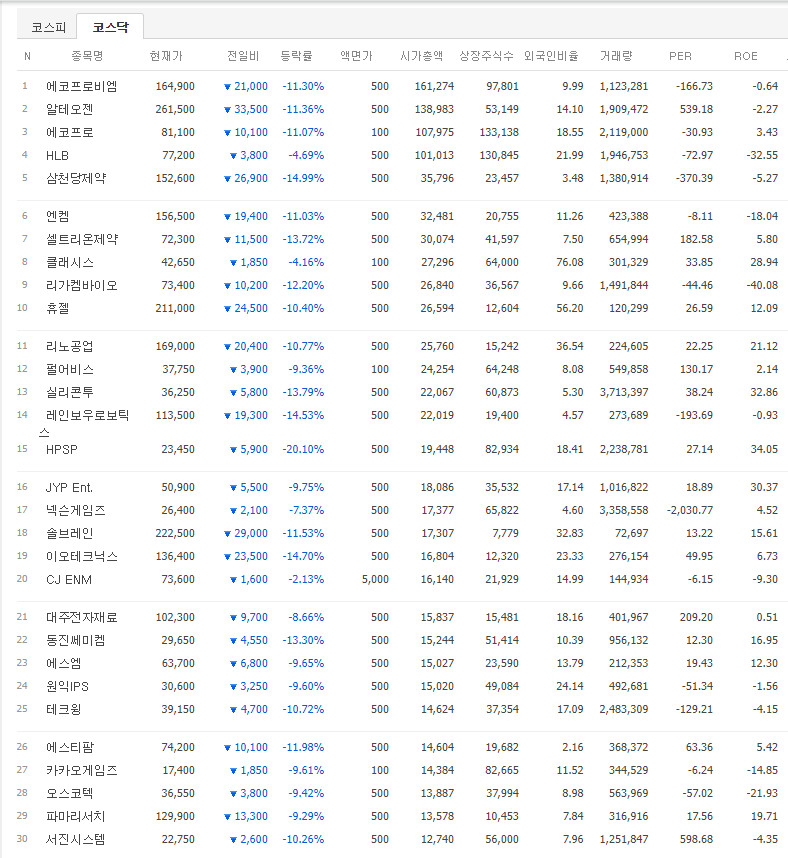
Task: Click the 액면가 column header
Action: click(356, 56)
